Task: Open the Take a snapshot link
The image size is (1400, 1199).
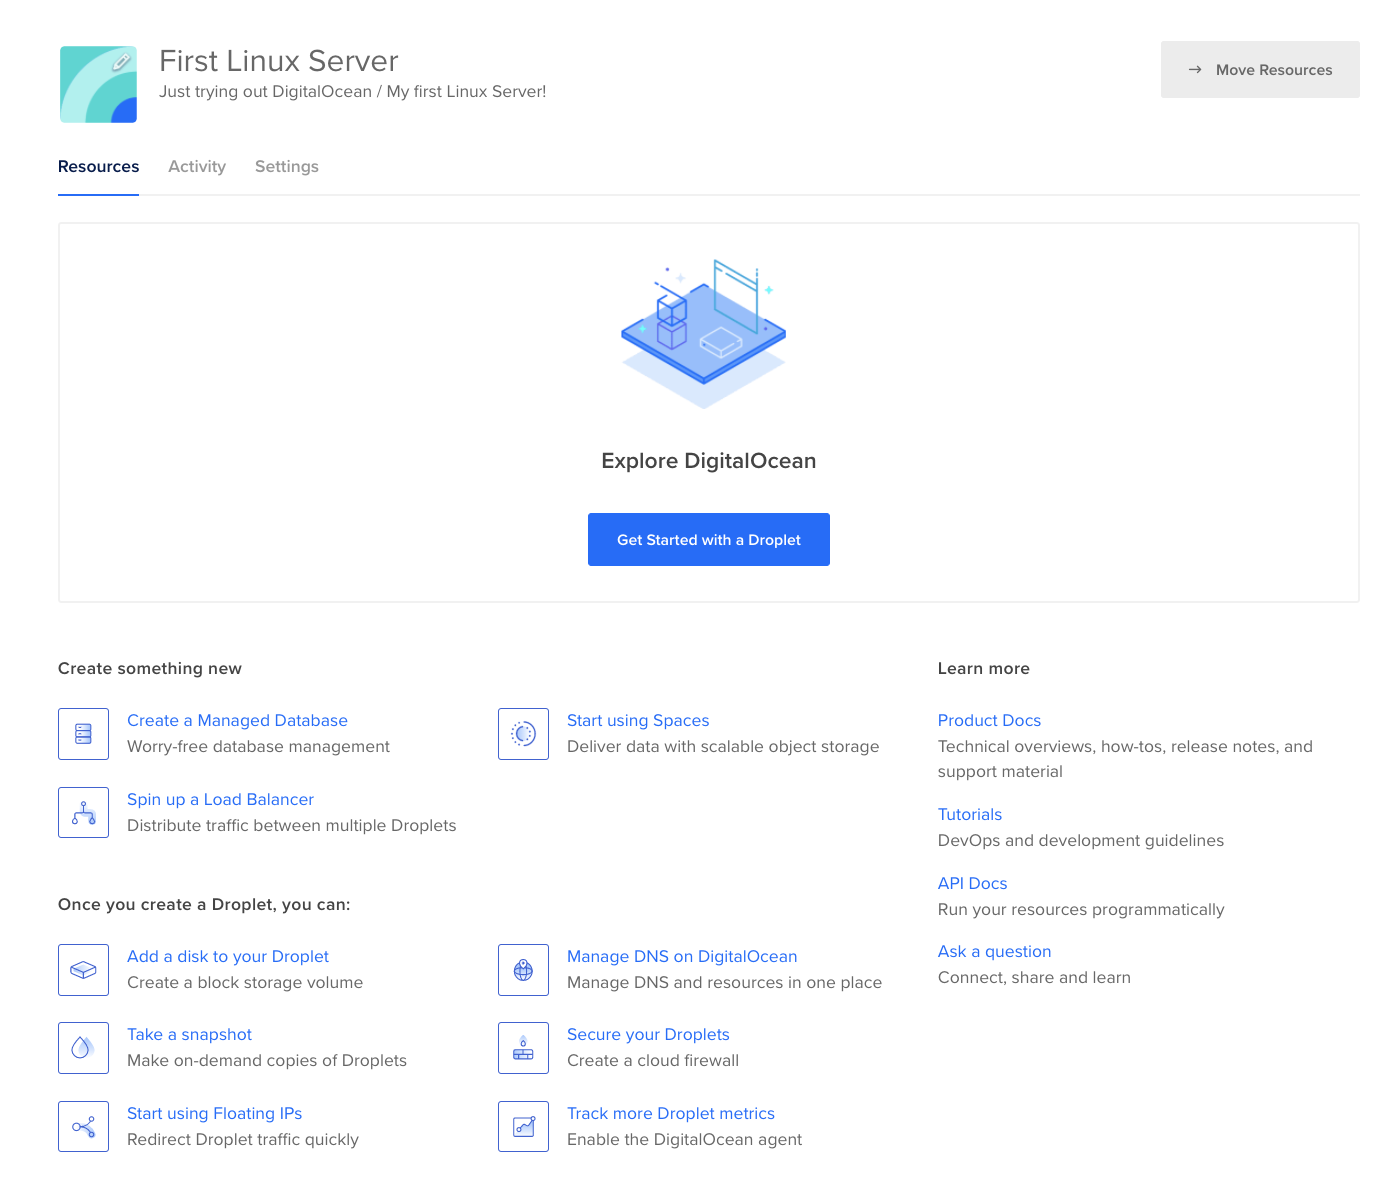Action: pyautogui.click(x=189, y=1035)
